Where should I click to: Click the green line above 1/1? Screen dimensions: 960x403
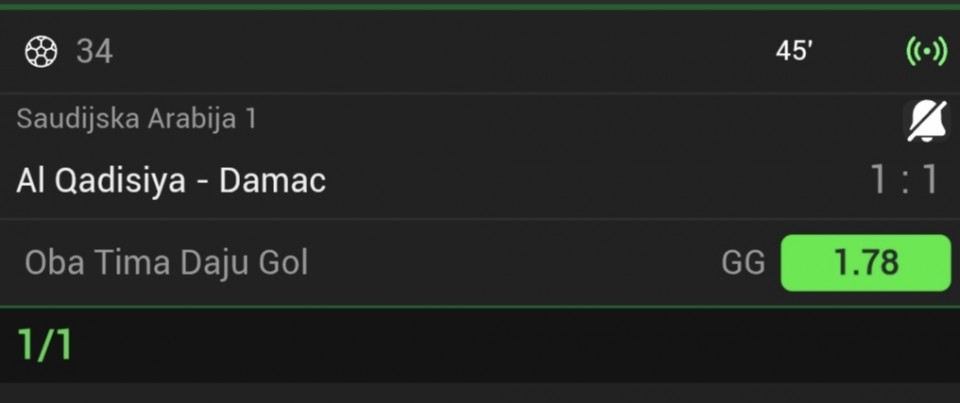480,306
